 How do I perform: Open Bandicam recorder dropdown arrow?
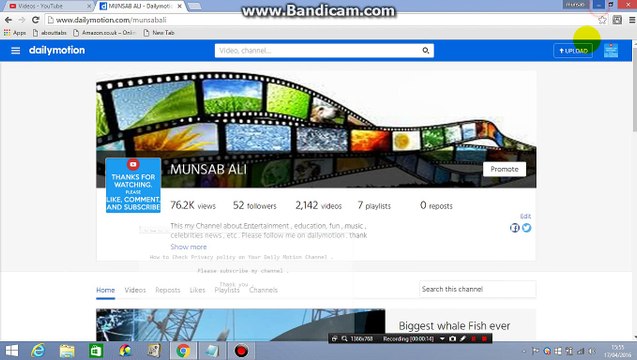[442, 338]
